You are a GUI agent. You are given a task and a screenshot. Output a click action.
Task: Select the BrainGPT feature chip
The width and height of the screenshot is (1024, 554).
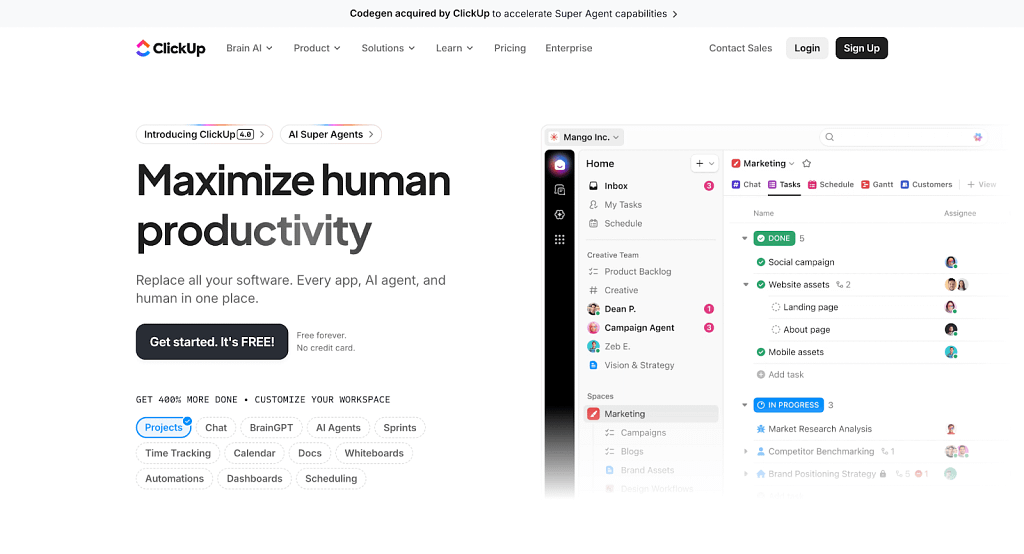pyautogui.click(x=271, y=428)
